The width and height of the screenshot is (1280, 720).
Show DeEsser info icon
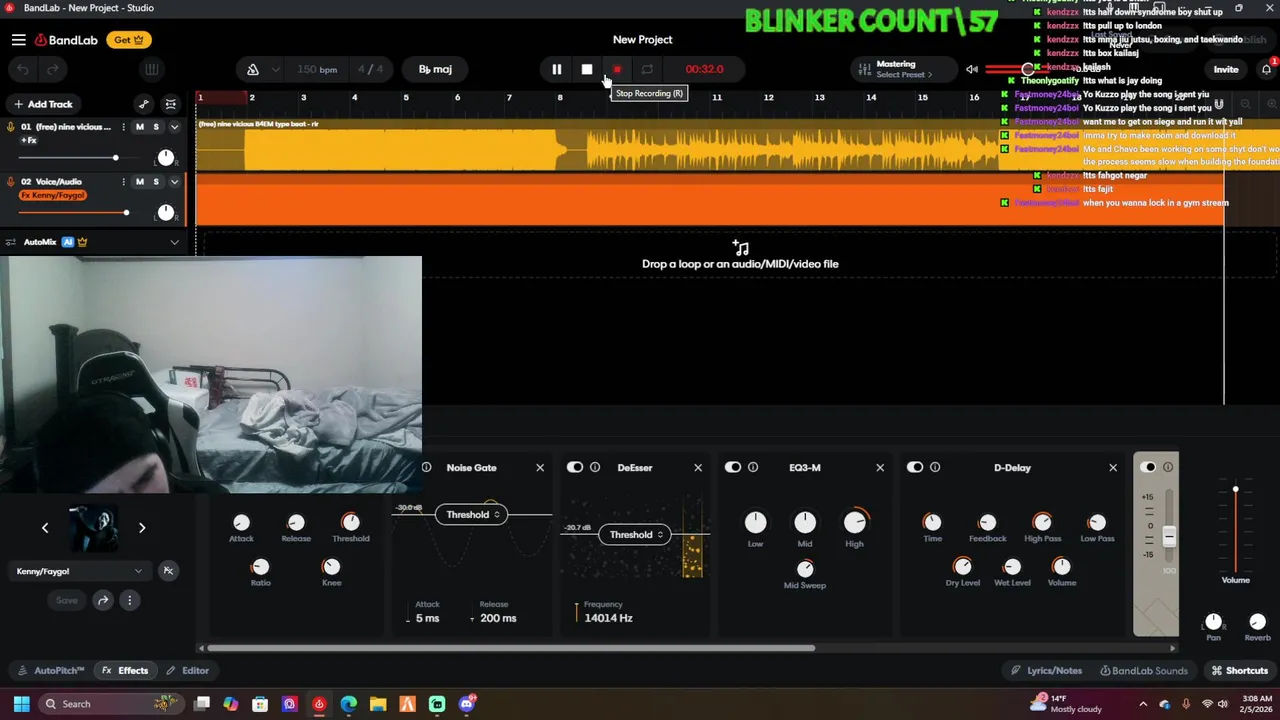click(595, 468)
